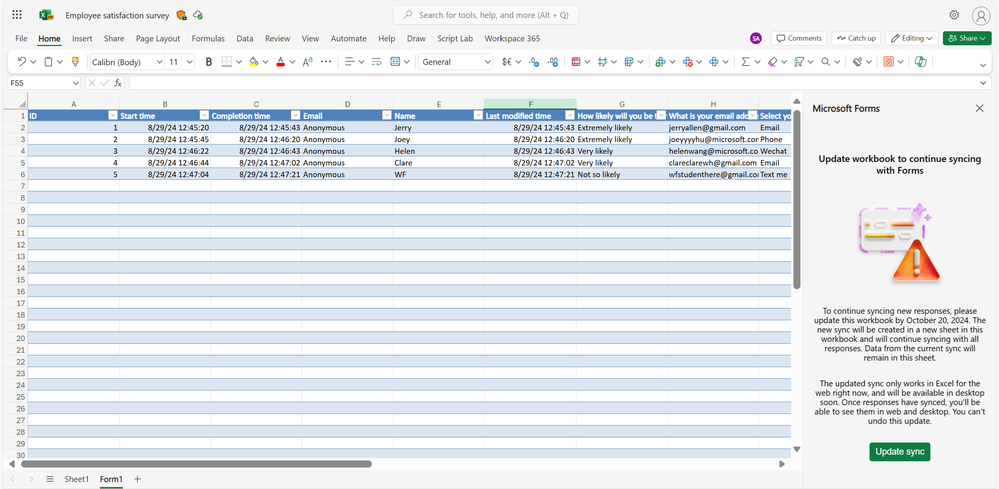Expand the formula bar chevron
The image size is (999, 489).
point(984,83)
